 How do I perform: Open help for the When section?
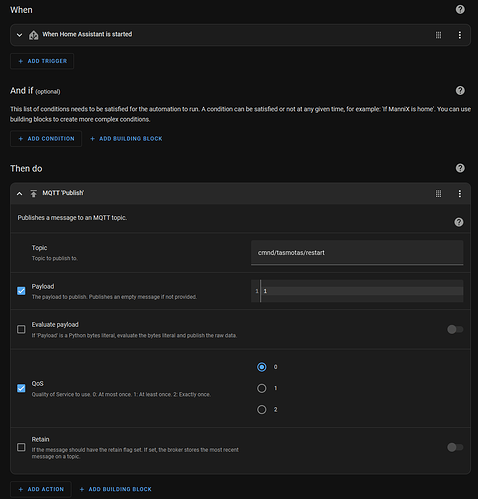[460, 10]
